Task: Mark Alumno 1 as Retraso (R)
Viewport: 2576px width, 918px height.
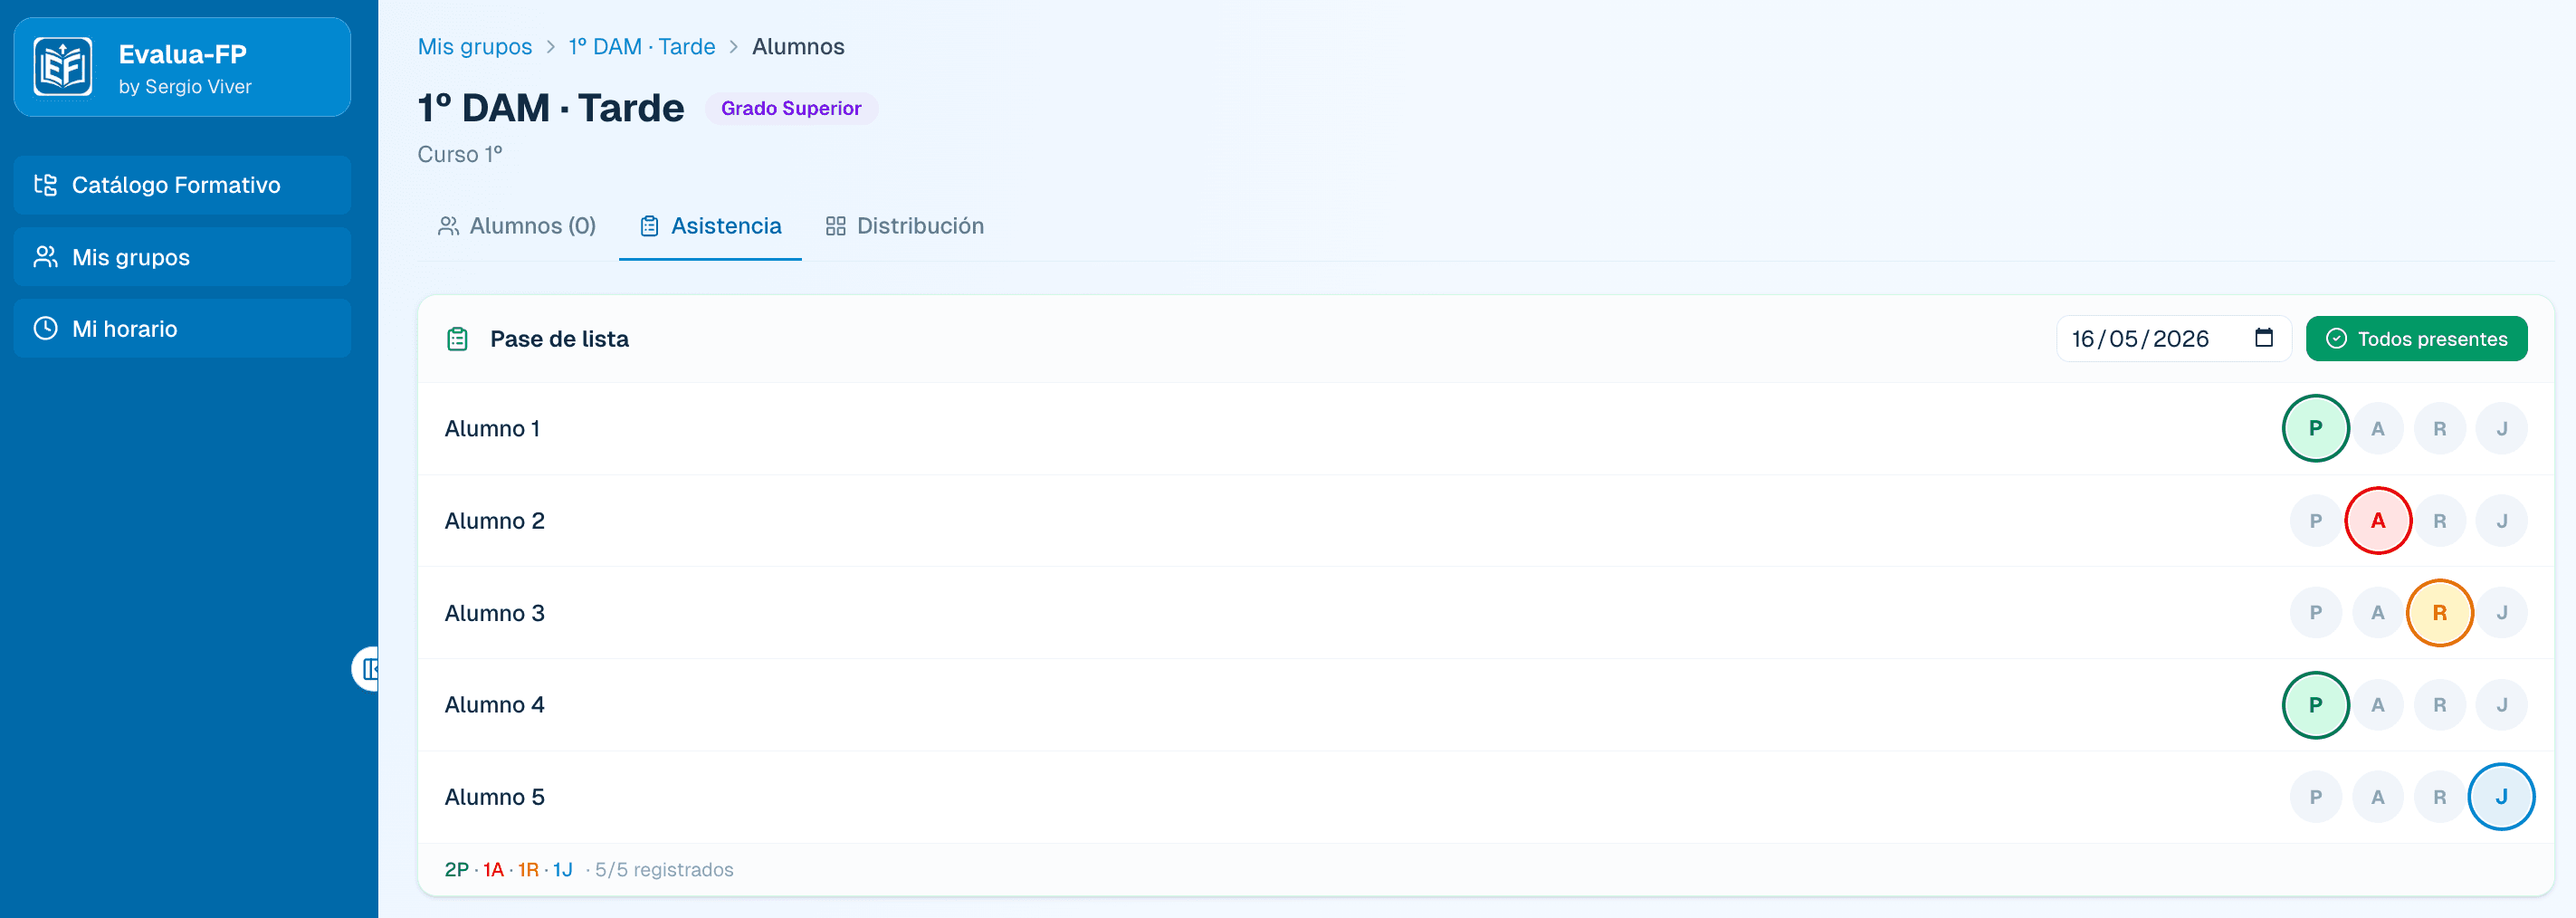Action: click(2439, 429)
